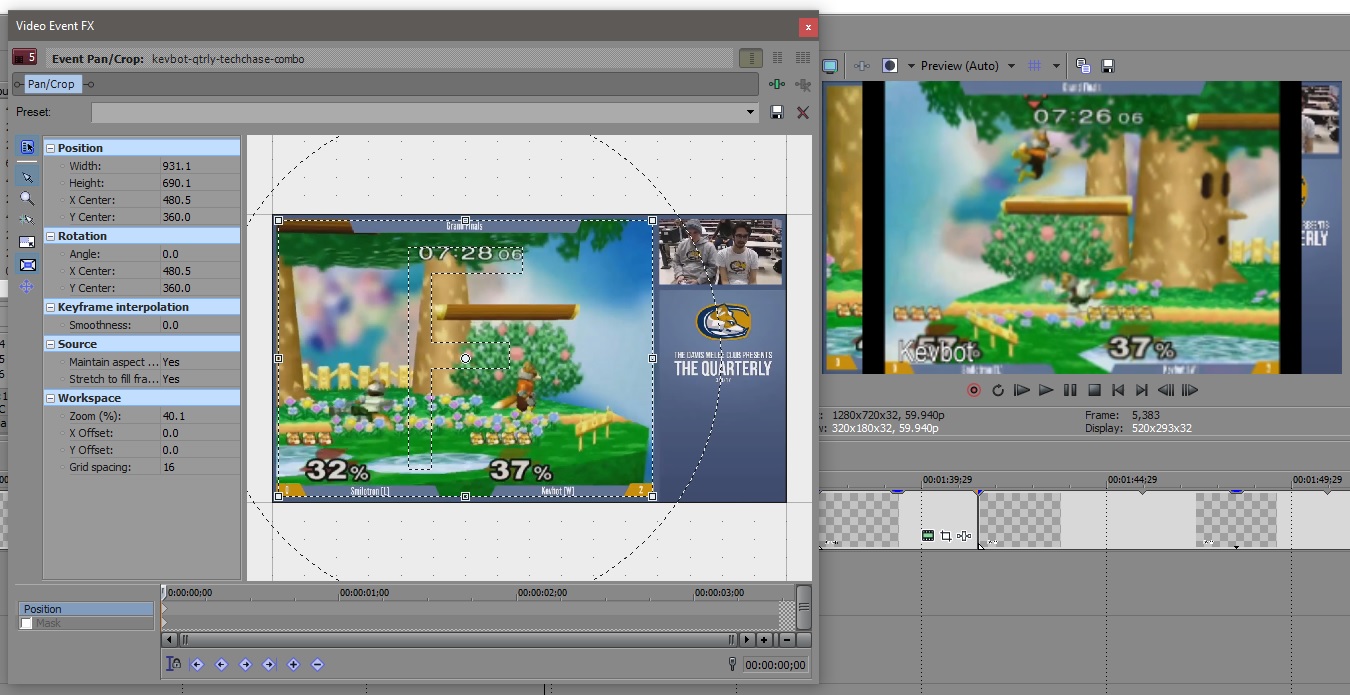Click the keyframe cursor timecode field

coord(775,664)
